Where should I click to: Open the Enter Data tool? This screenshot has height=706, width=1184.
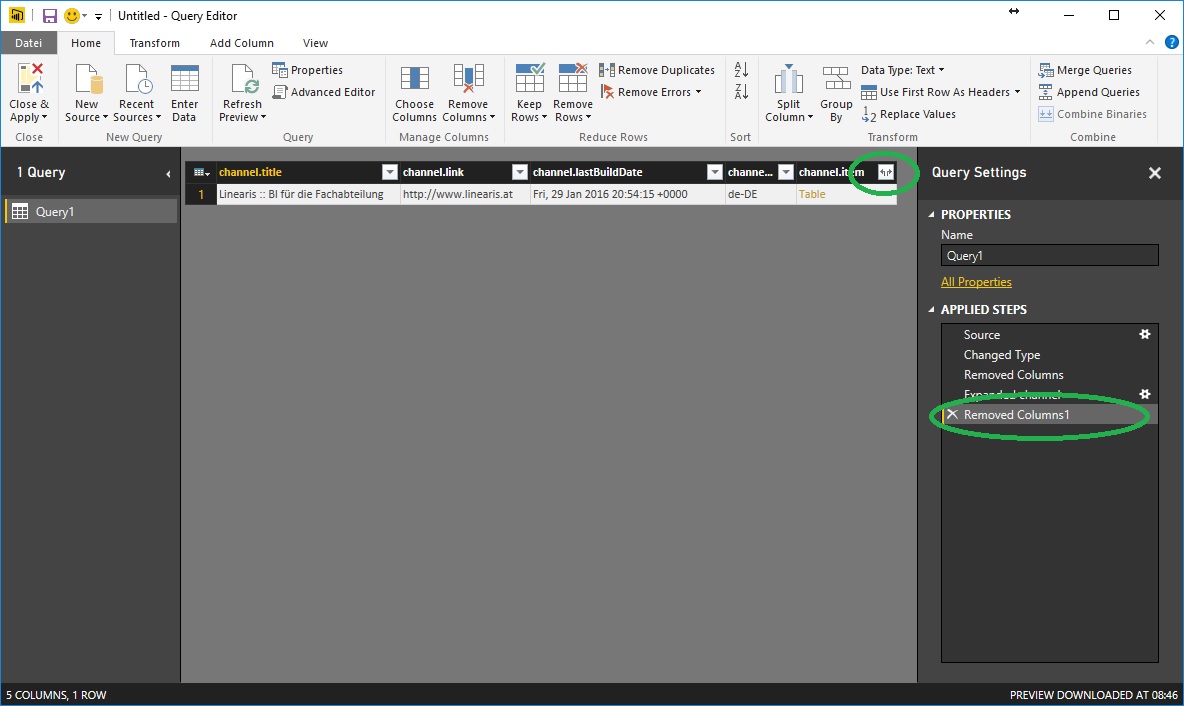[184, 80]
